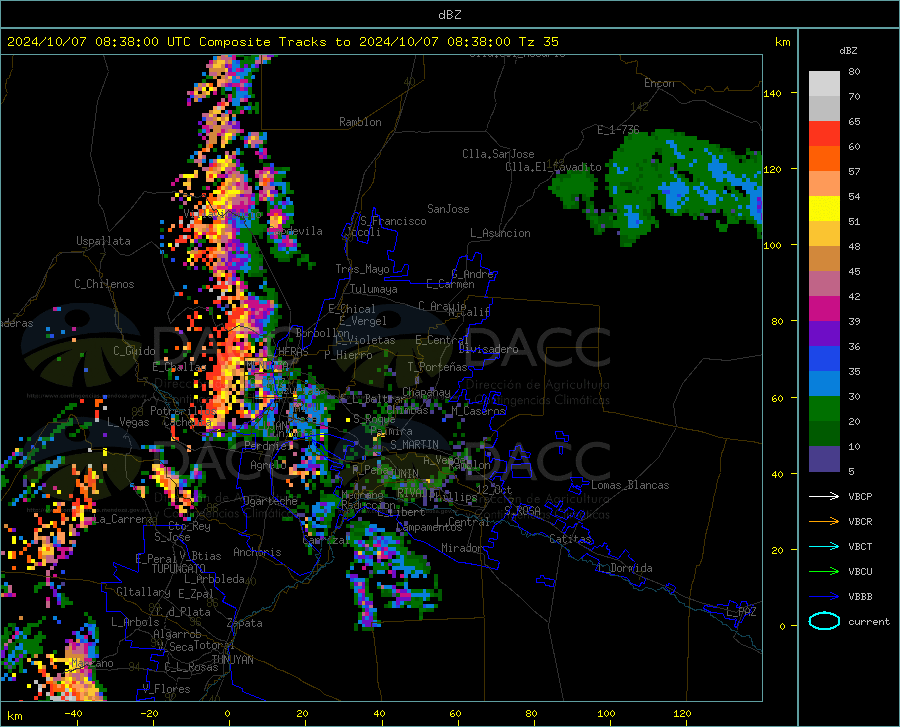
Task: Click the 'VBBB' legend label
Action: [860, 597]
